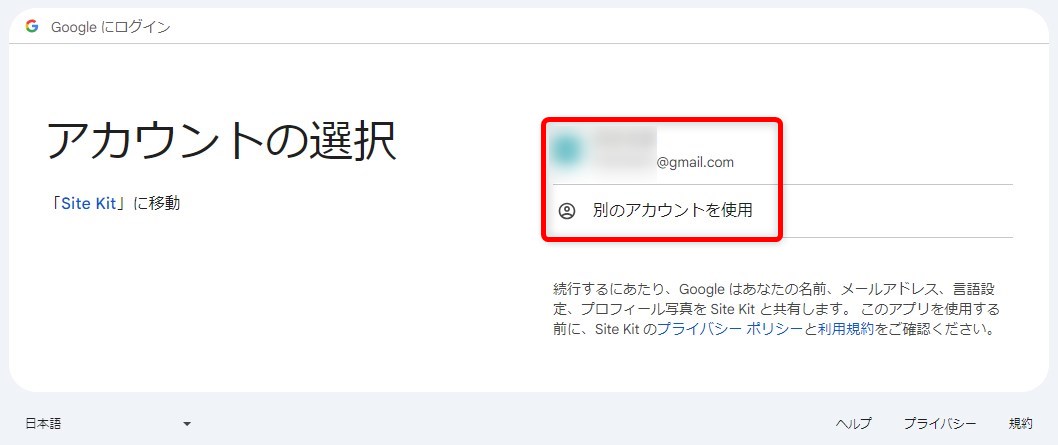Viewport: 1058px width, 445px height.
Task: Click the blurred account name text
Action: 625,140
